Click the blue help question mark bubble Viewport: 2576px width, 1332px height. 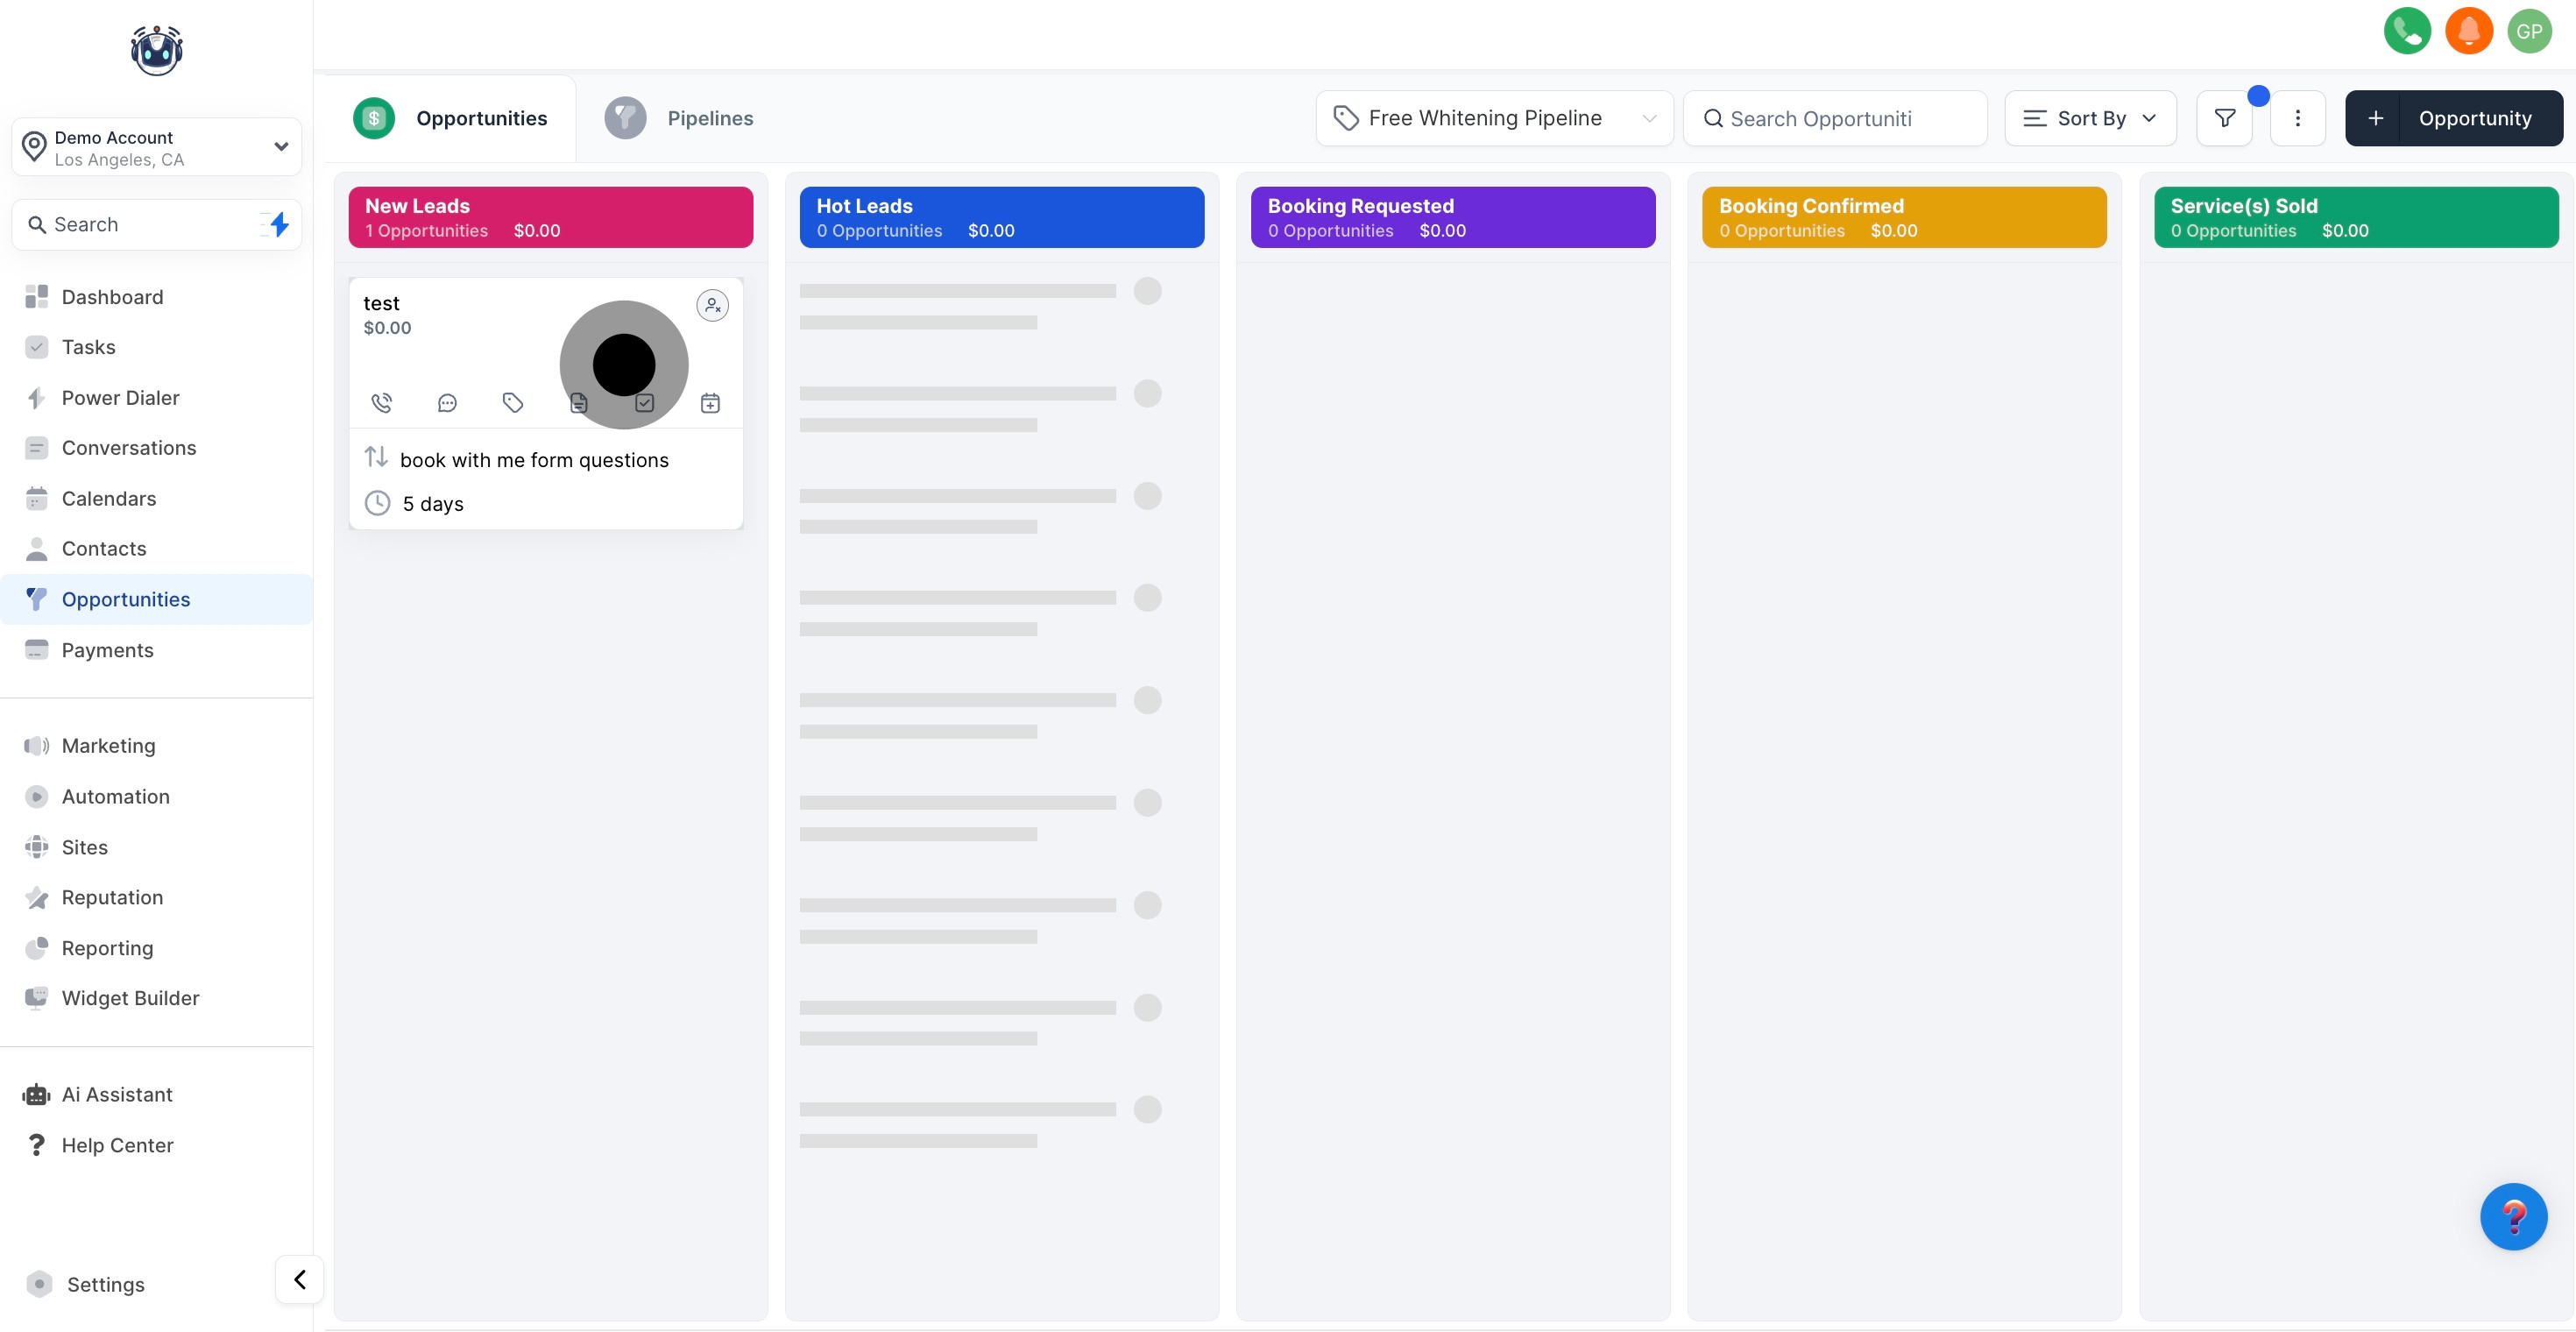click(2512, 1216)
